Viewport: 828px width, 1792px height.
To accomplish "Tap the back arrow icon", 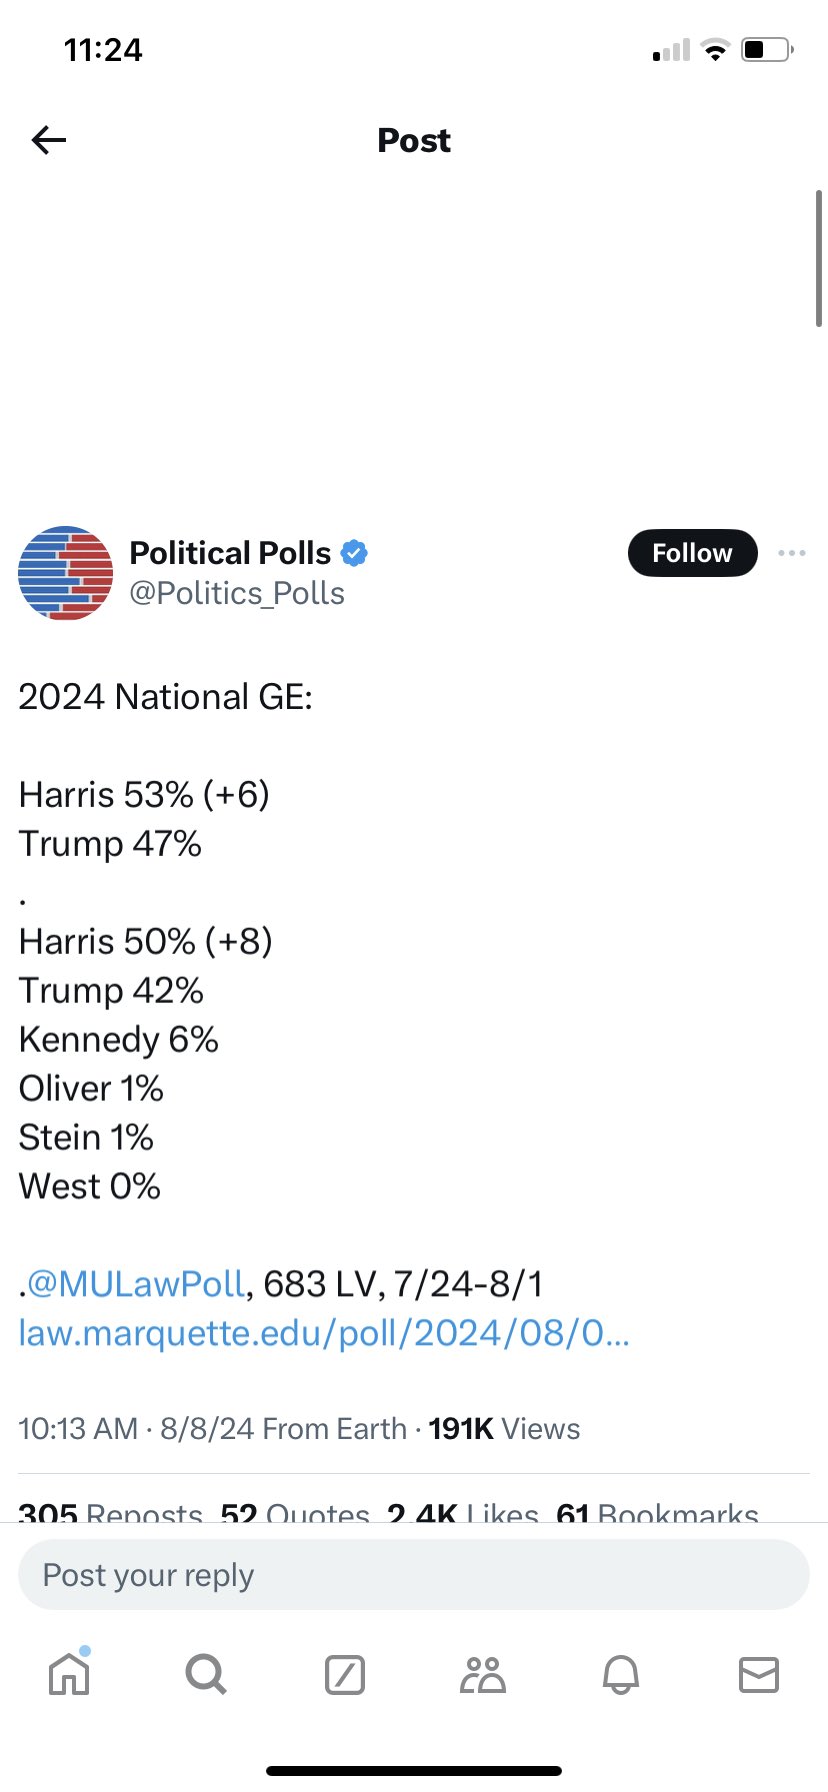I will pos(49,140).
